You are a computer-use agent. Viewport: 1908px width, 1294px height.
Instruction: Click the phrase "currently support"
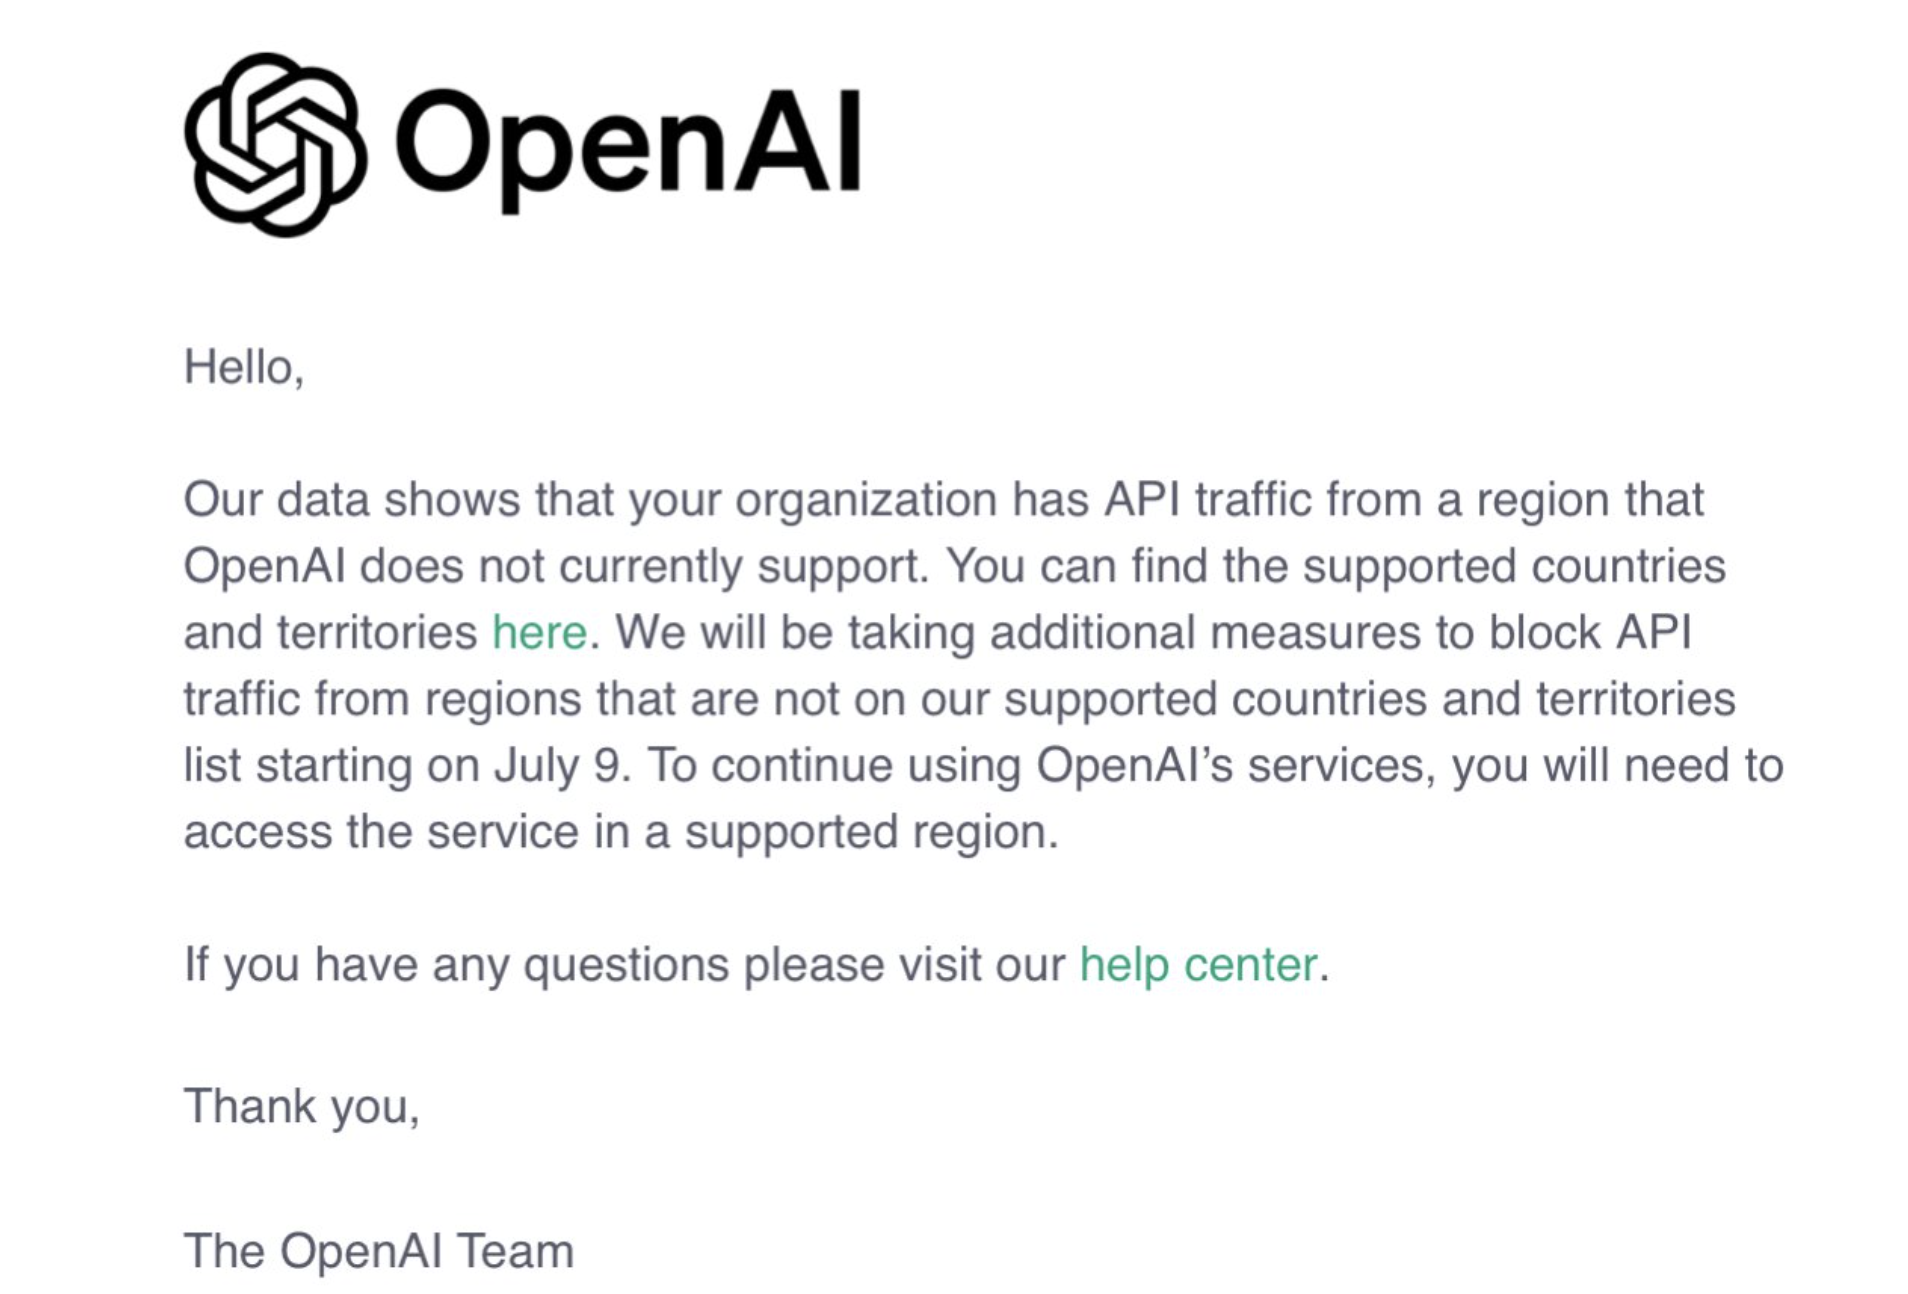pos(742,567)
